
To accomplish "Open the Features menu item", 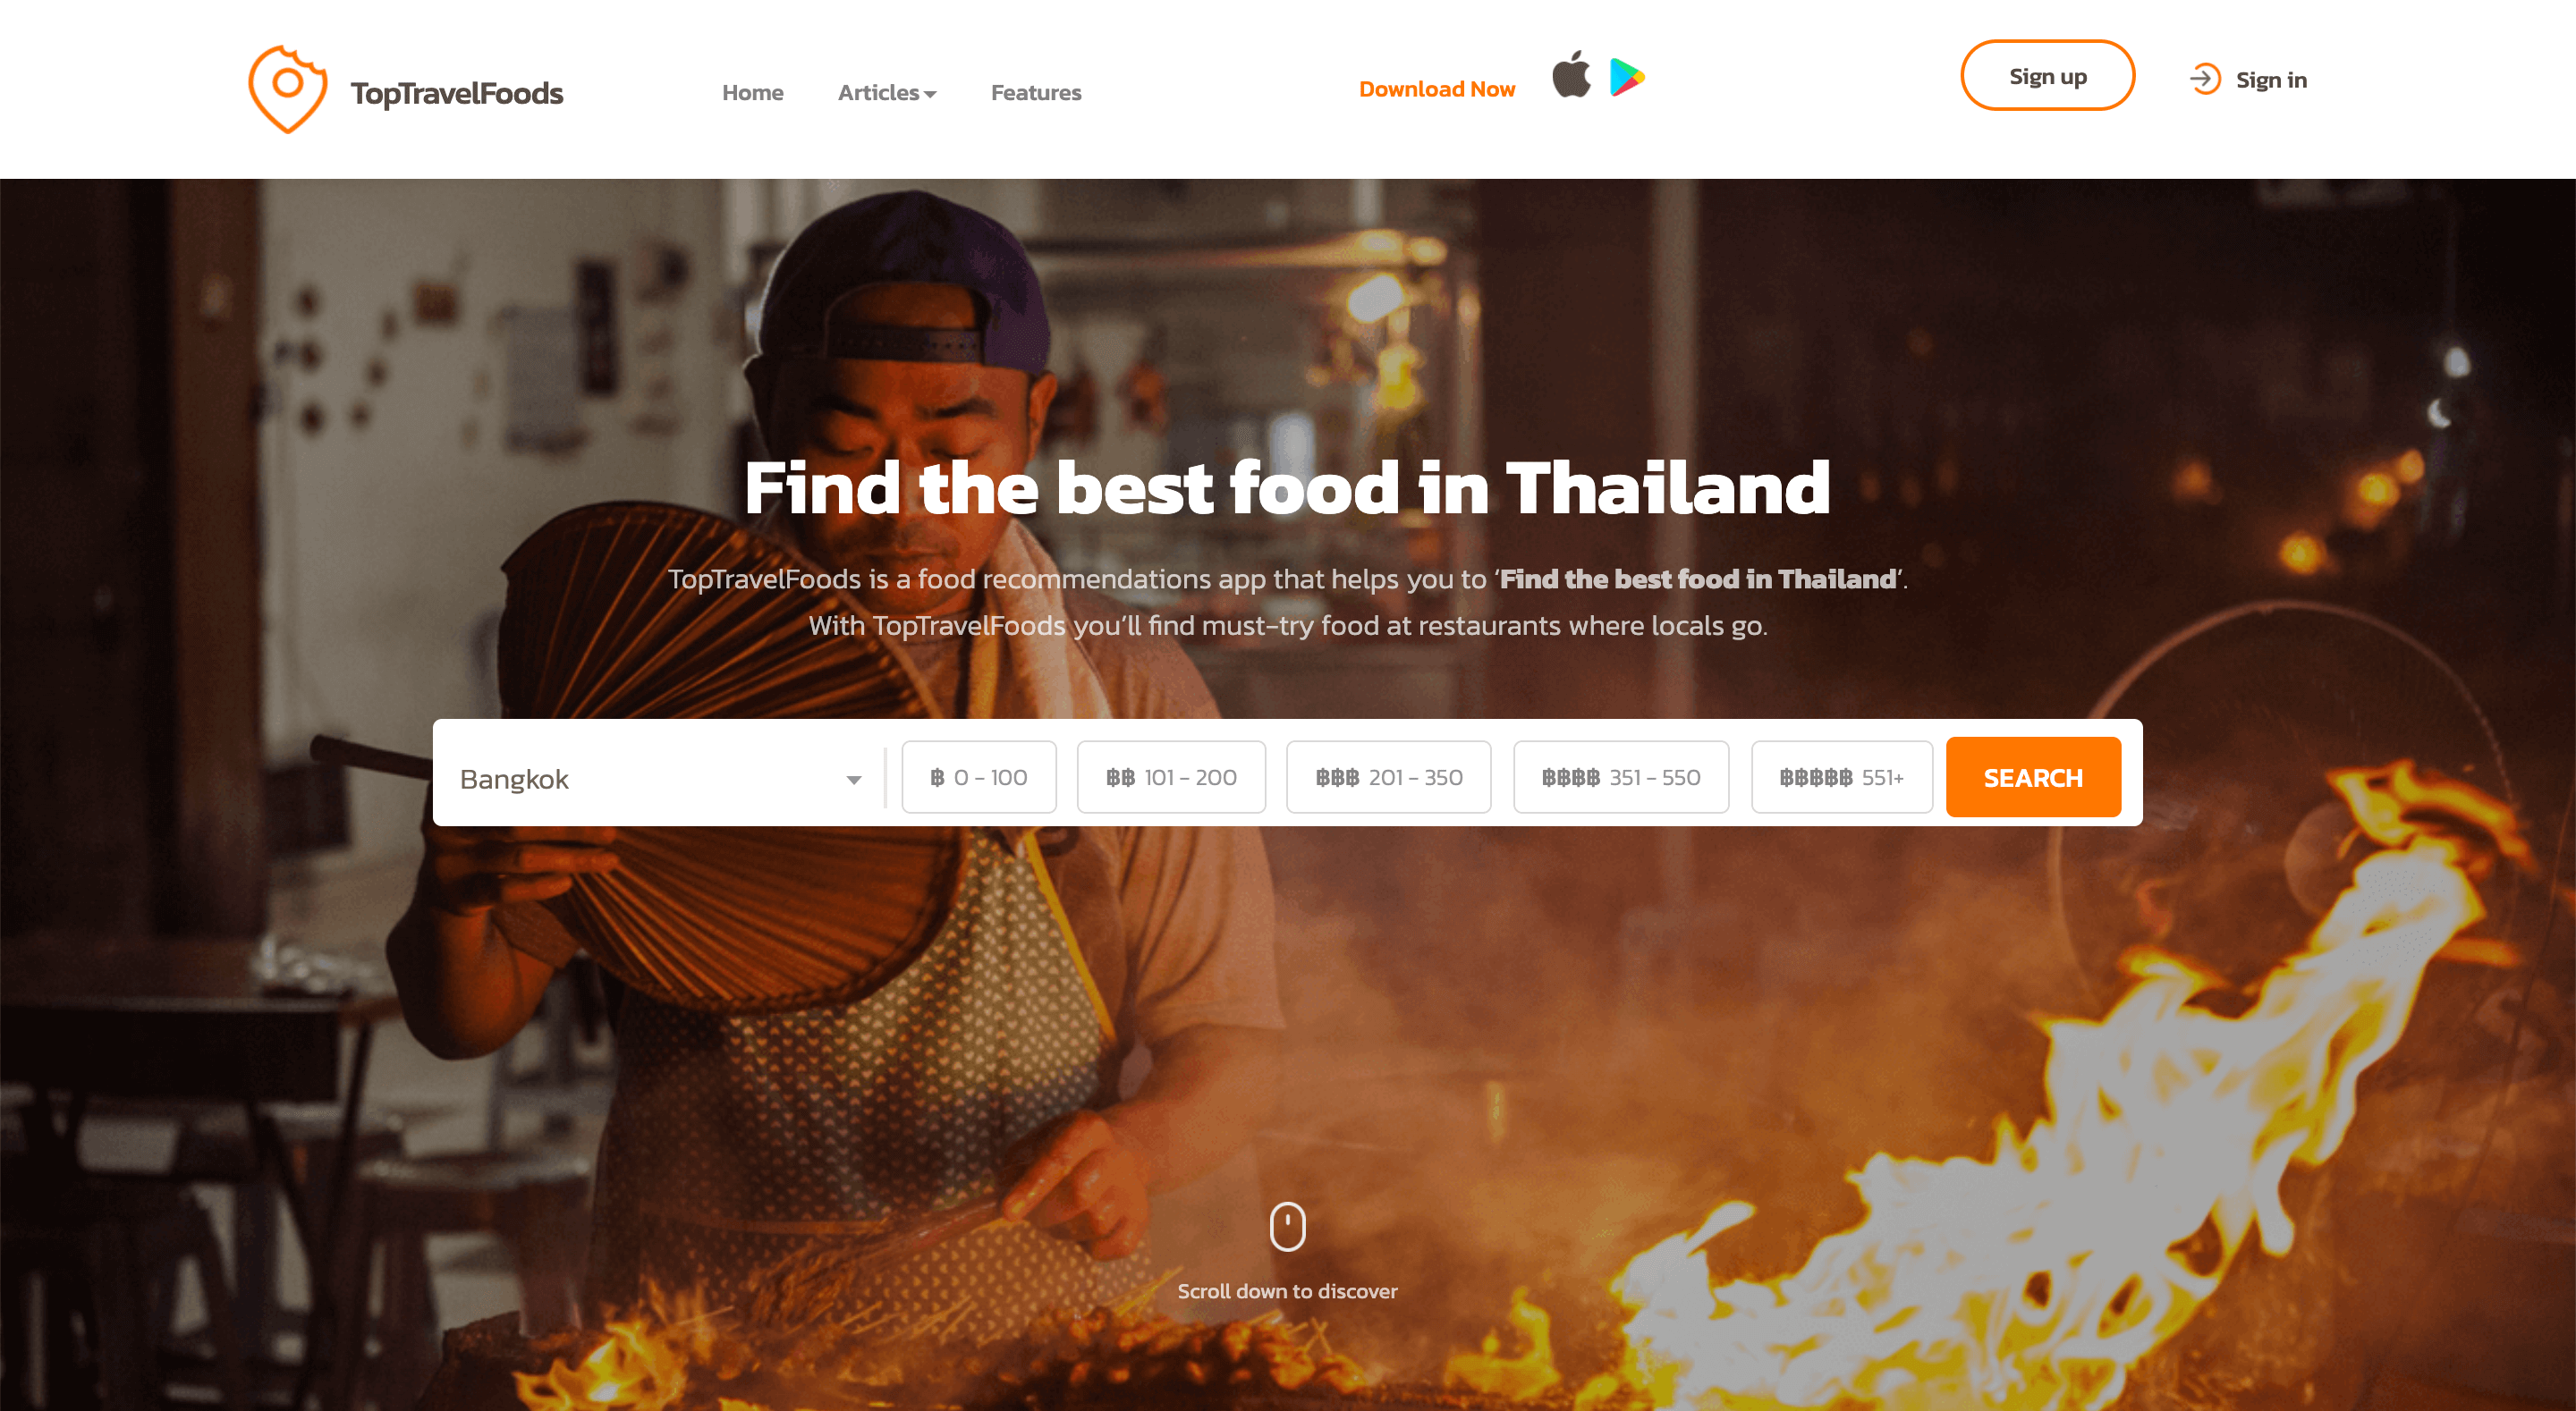I will (1036, 92).
